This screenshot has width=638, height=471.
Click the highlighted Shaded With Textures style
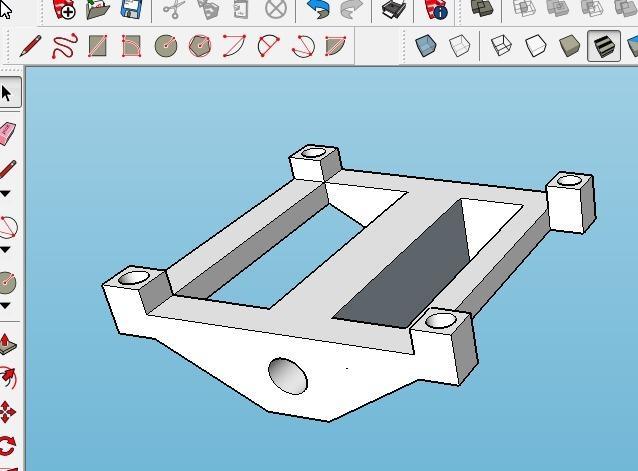point(604,46)
